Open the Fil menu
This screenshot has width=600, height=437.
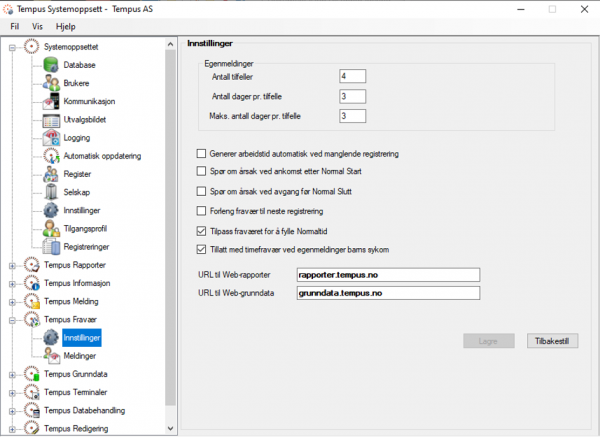click(15, 26)
